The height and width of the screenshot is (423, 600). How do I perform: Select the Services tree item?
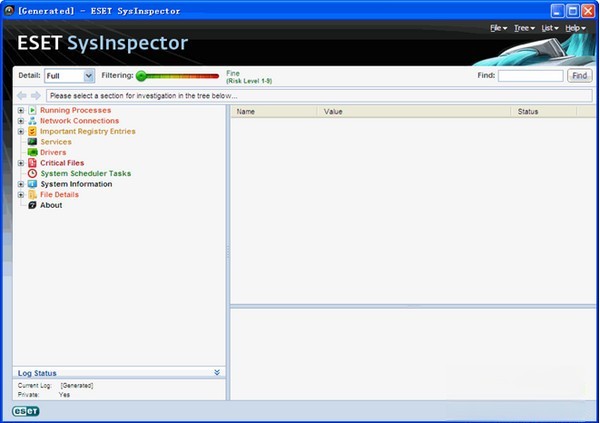point(56,142)
